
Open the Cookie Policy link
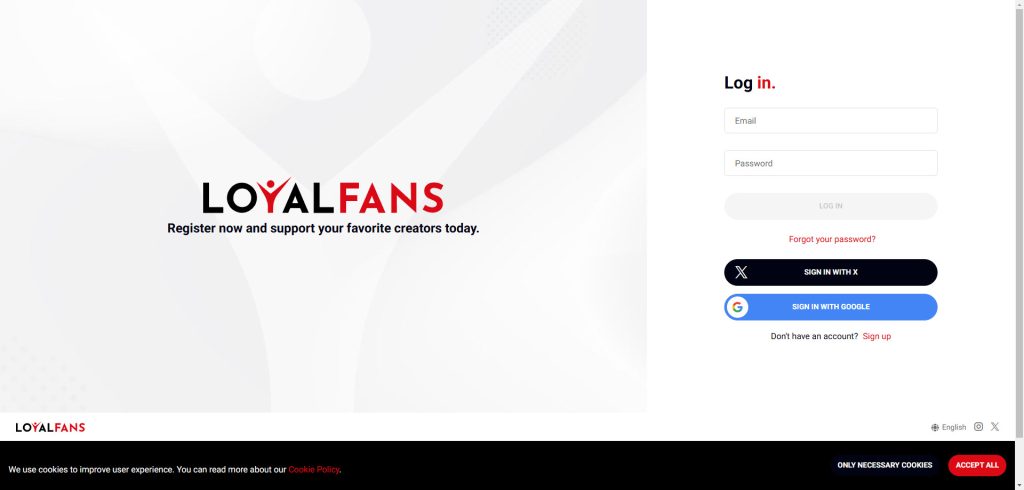point(314,469)
